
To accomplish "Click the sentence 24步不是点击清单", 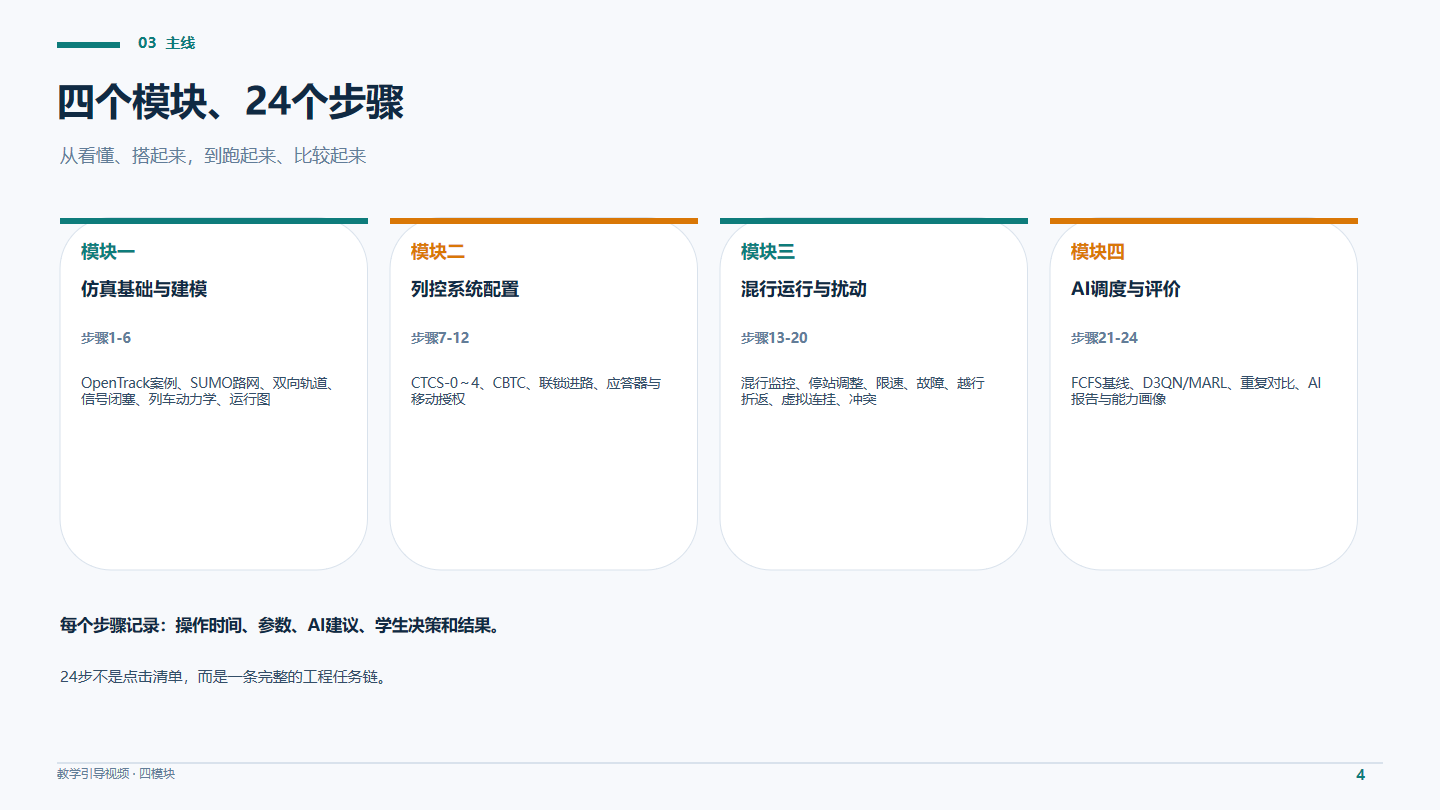I will pos(223,677).
